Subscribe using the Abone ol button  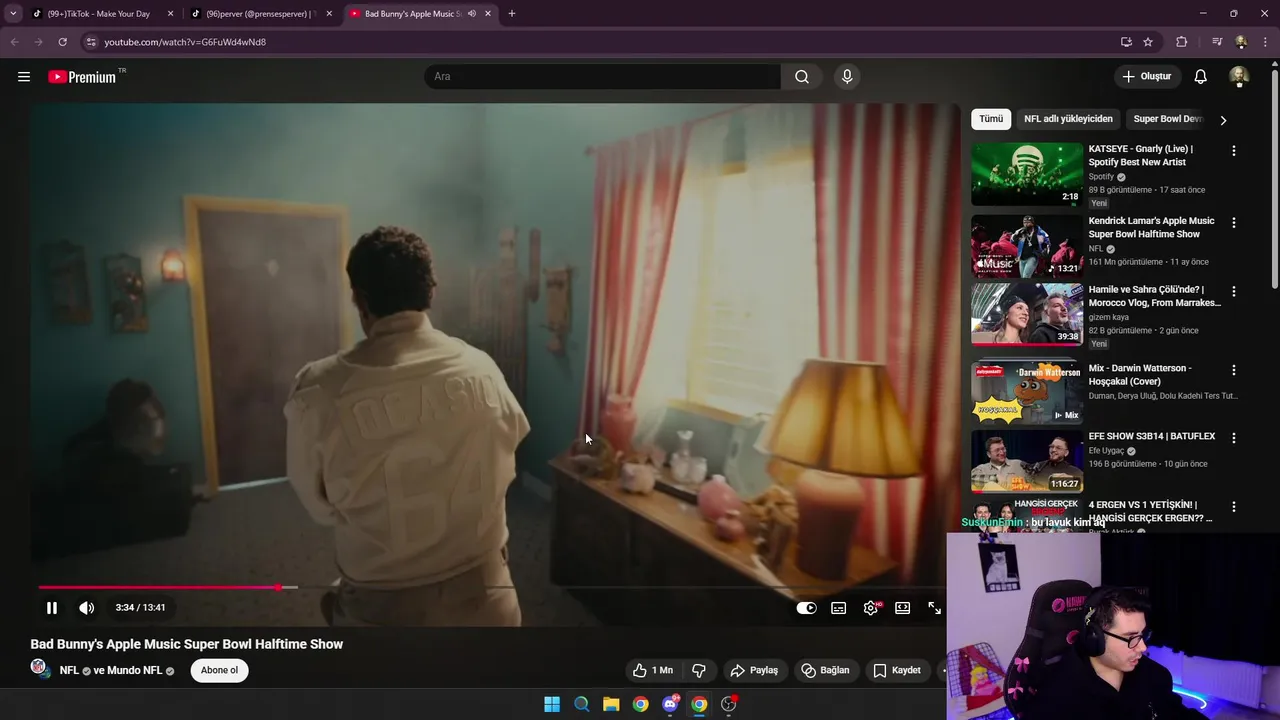click(219, 670)
